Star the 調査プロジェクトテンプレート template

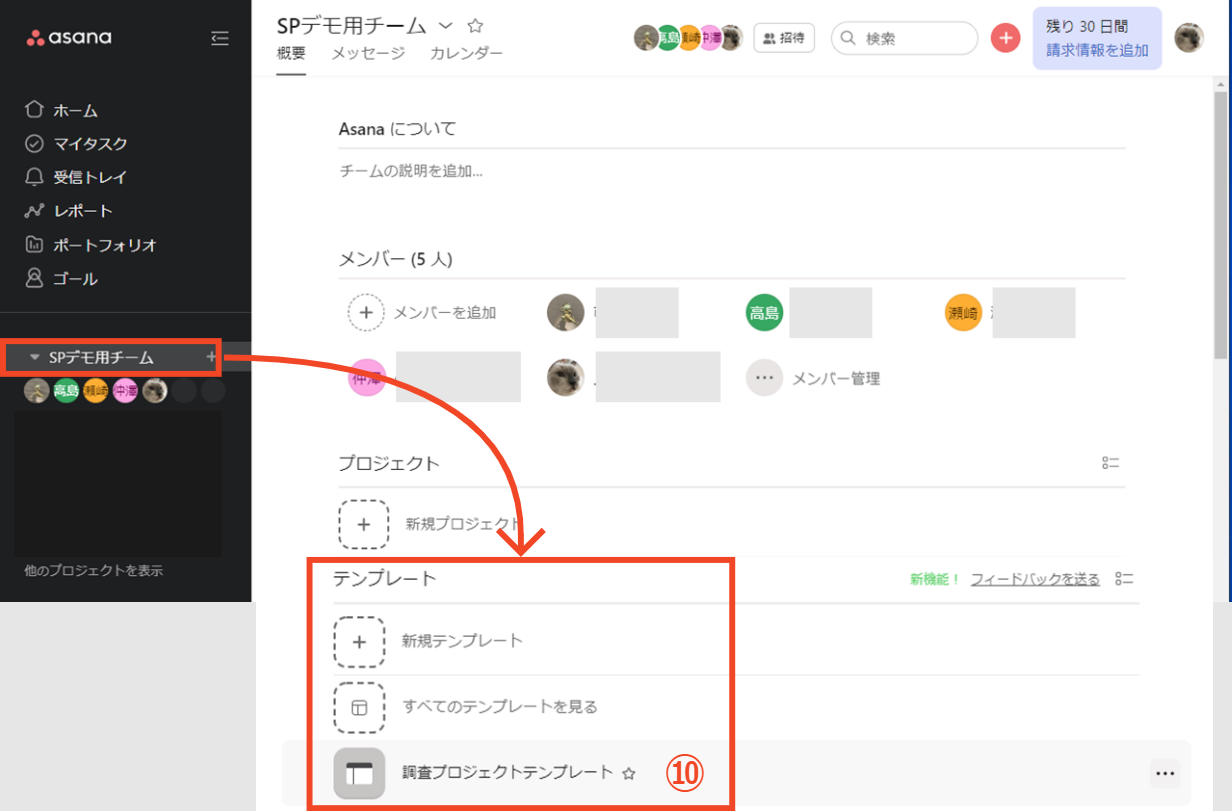tap(629, 773)
